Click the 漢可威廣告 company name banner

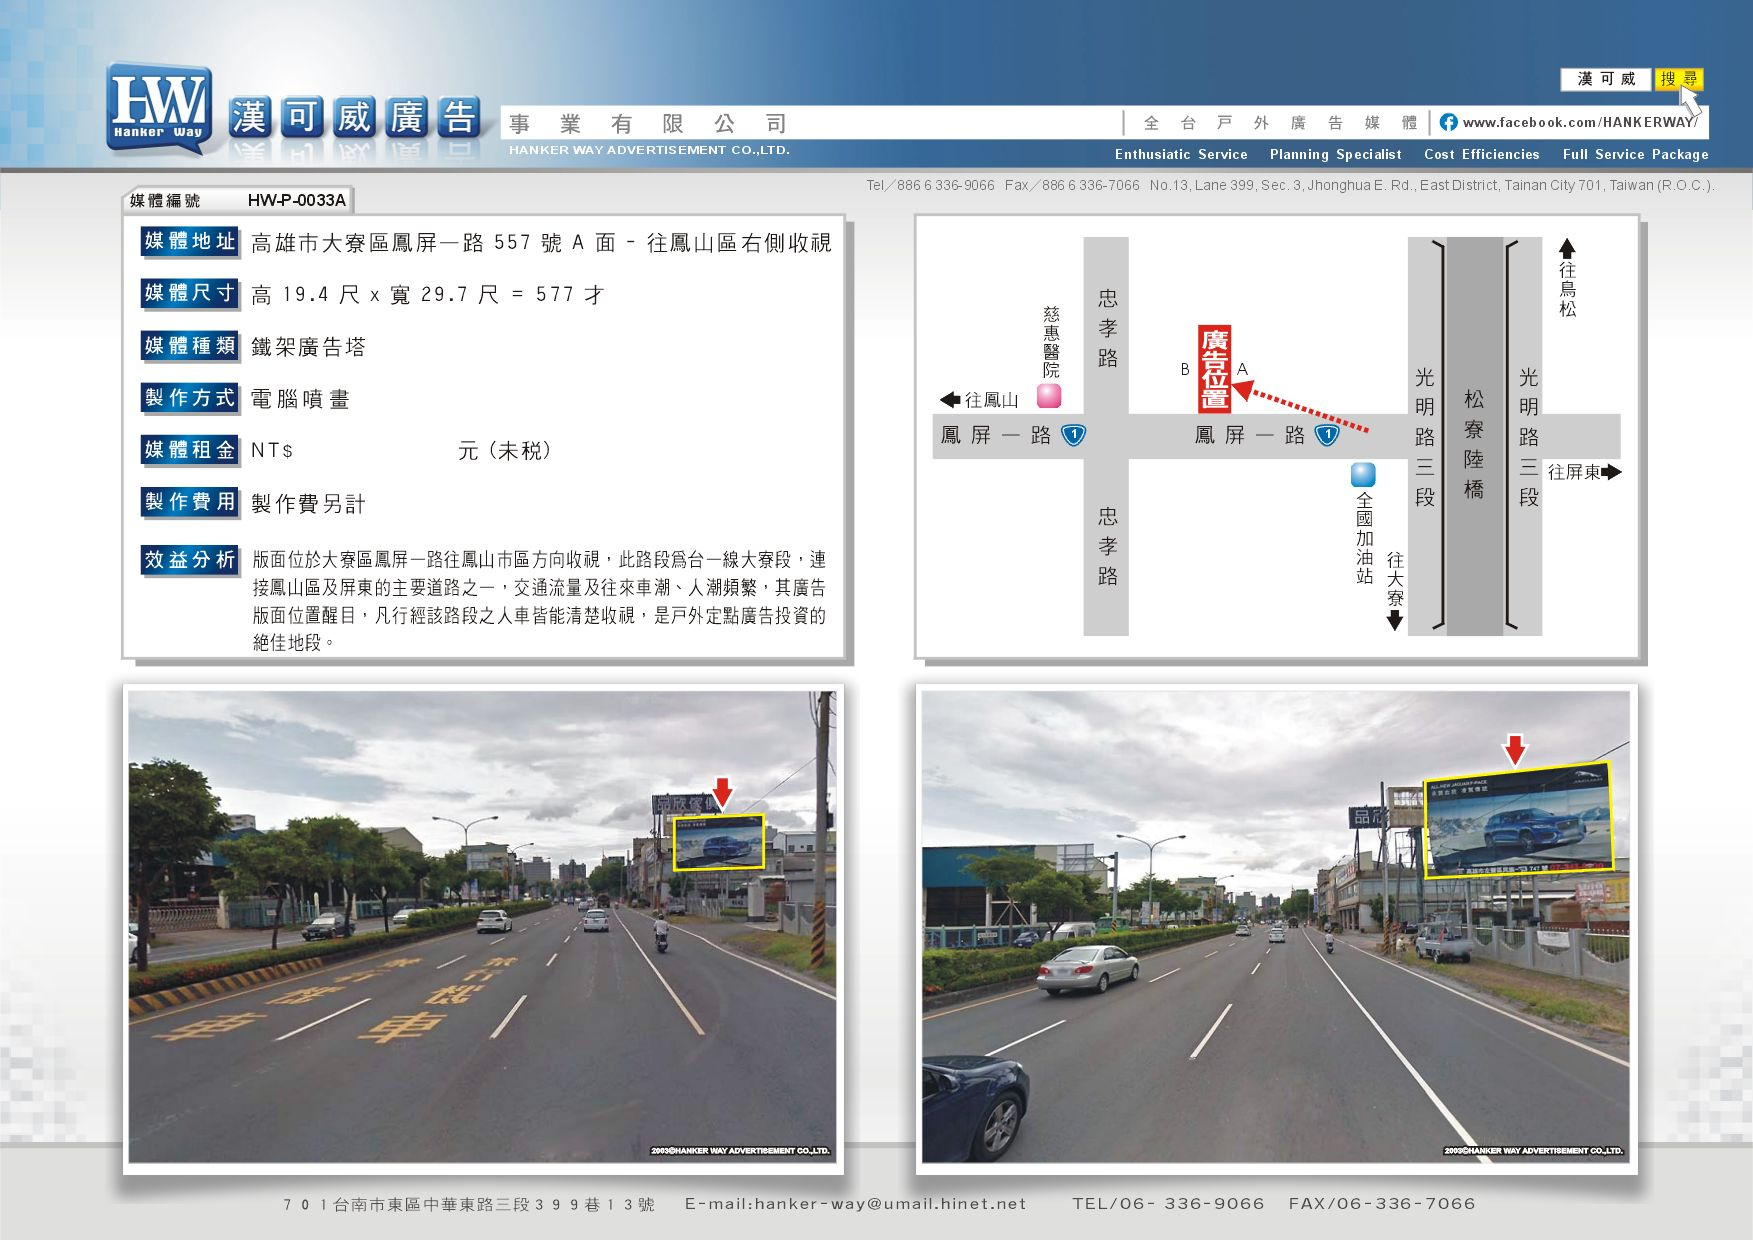click(355, 118)
